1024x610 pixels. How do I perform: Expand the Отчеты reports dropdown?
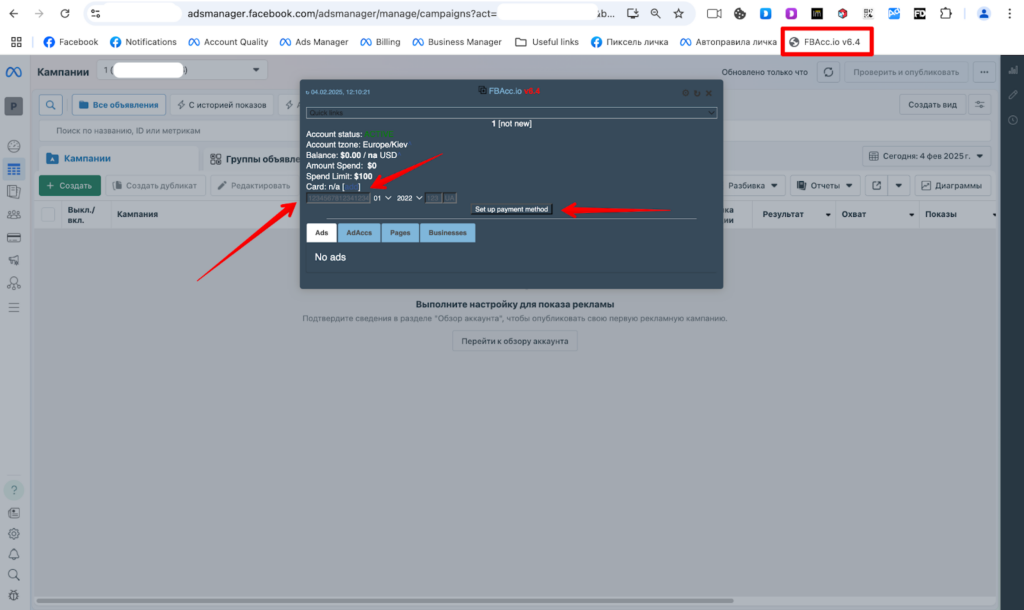[x=825, y=185]
